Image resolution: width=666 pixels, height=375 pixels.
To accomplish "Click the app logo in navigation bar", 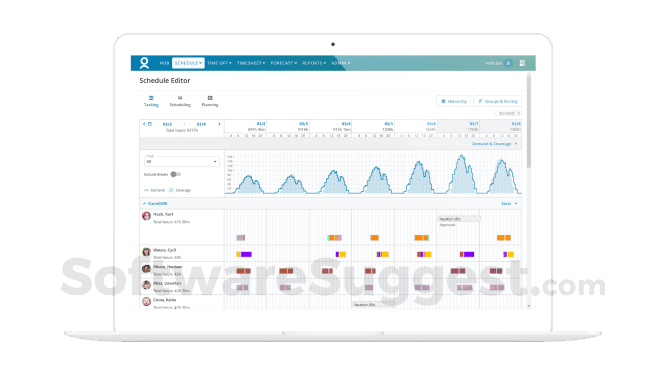I will pos(144,63).
